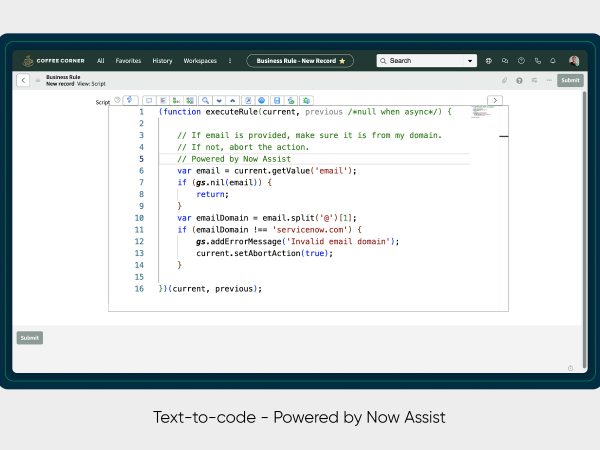Viewport: 600px width, 450px height.
Task: Click line number 5 in the gutter
Action: point(141,159)
